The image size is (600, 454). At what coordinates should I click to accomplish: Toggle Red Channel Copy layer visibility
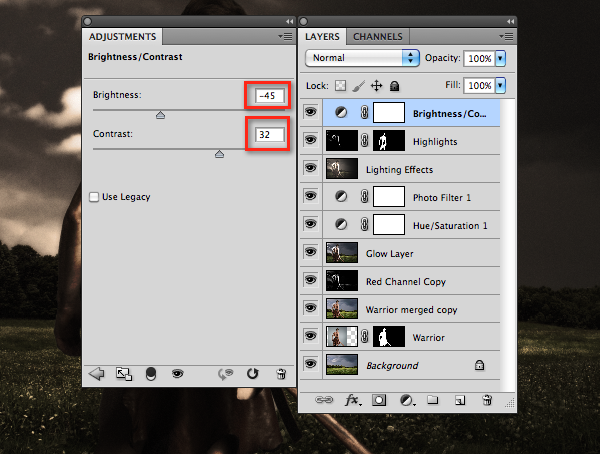(x=310, y=280)
